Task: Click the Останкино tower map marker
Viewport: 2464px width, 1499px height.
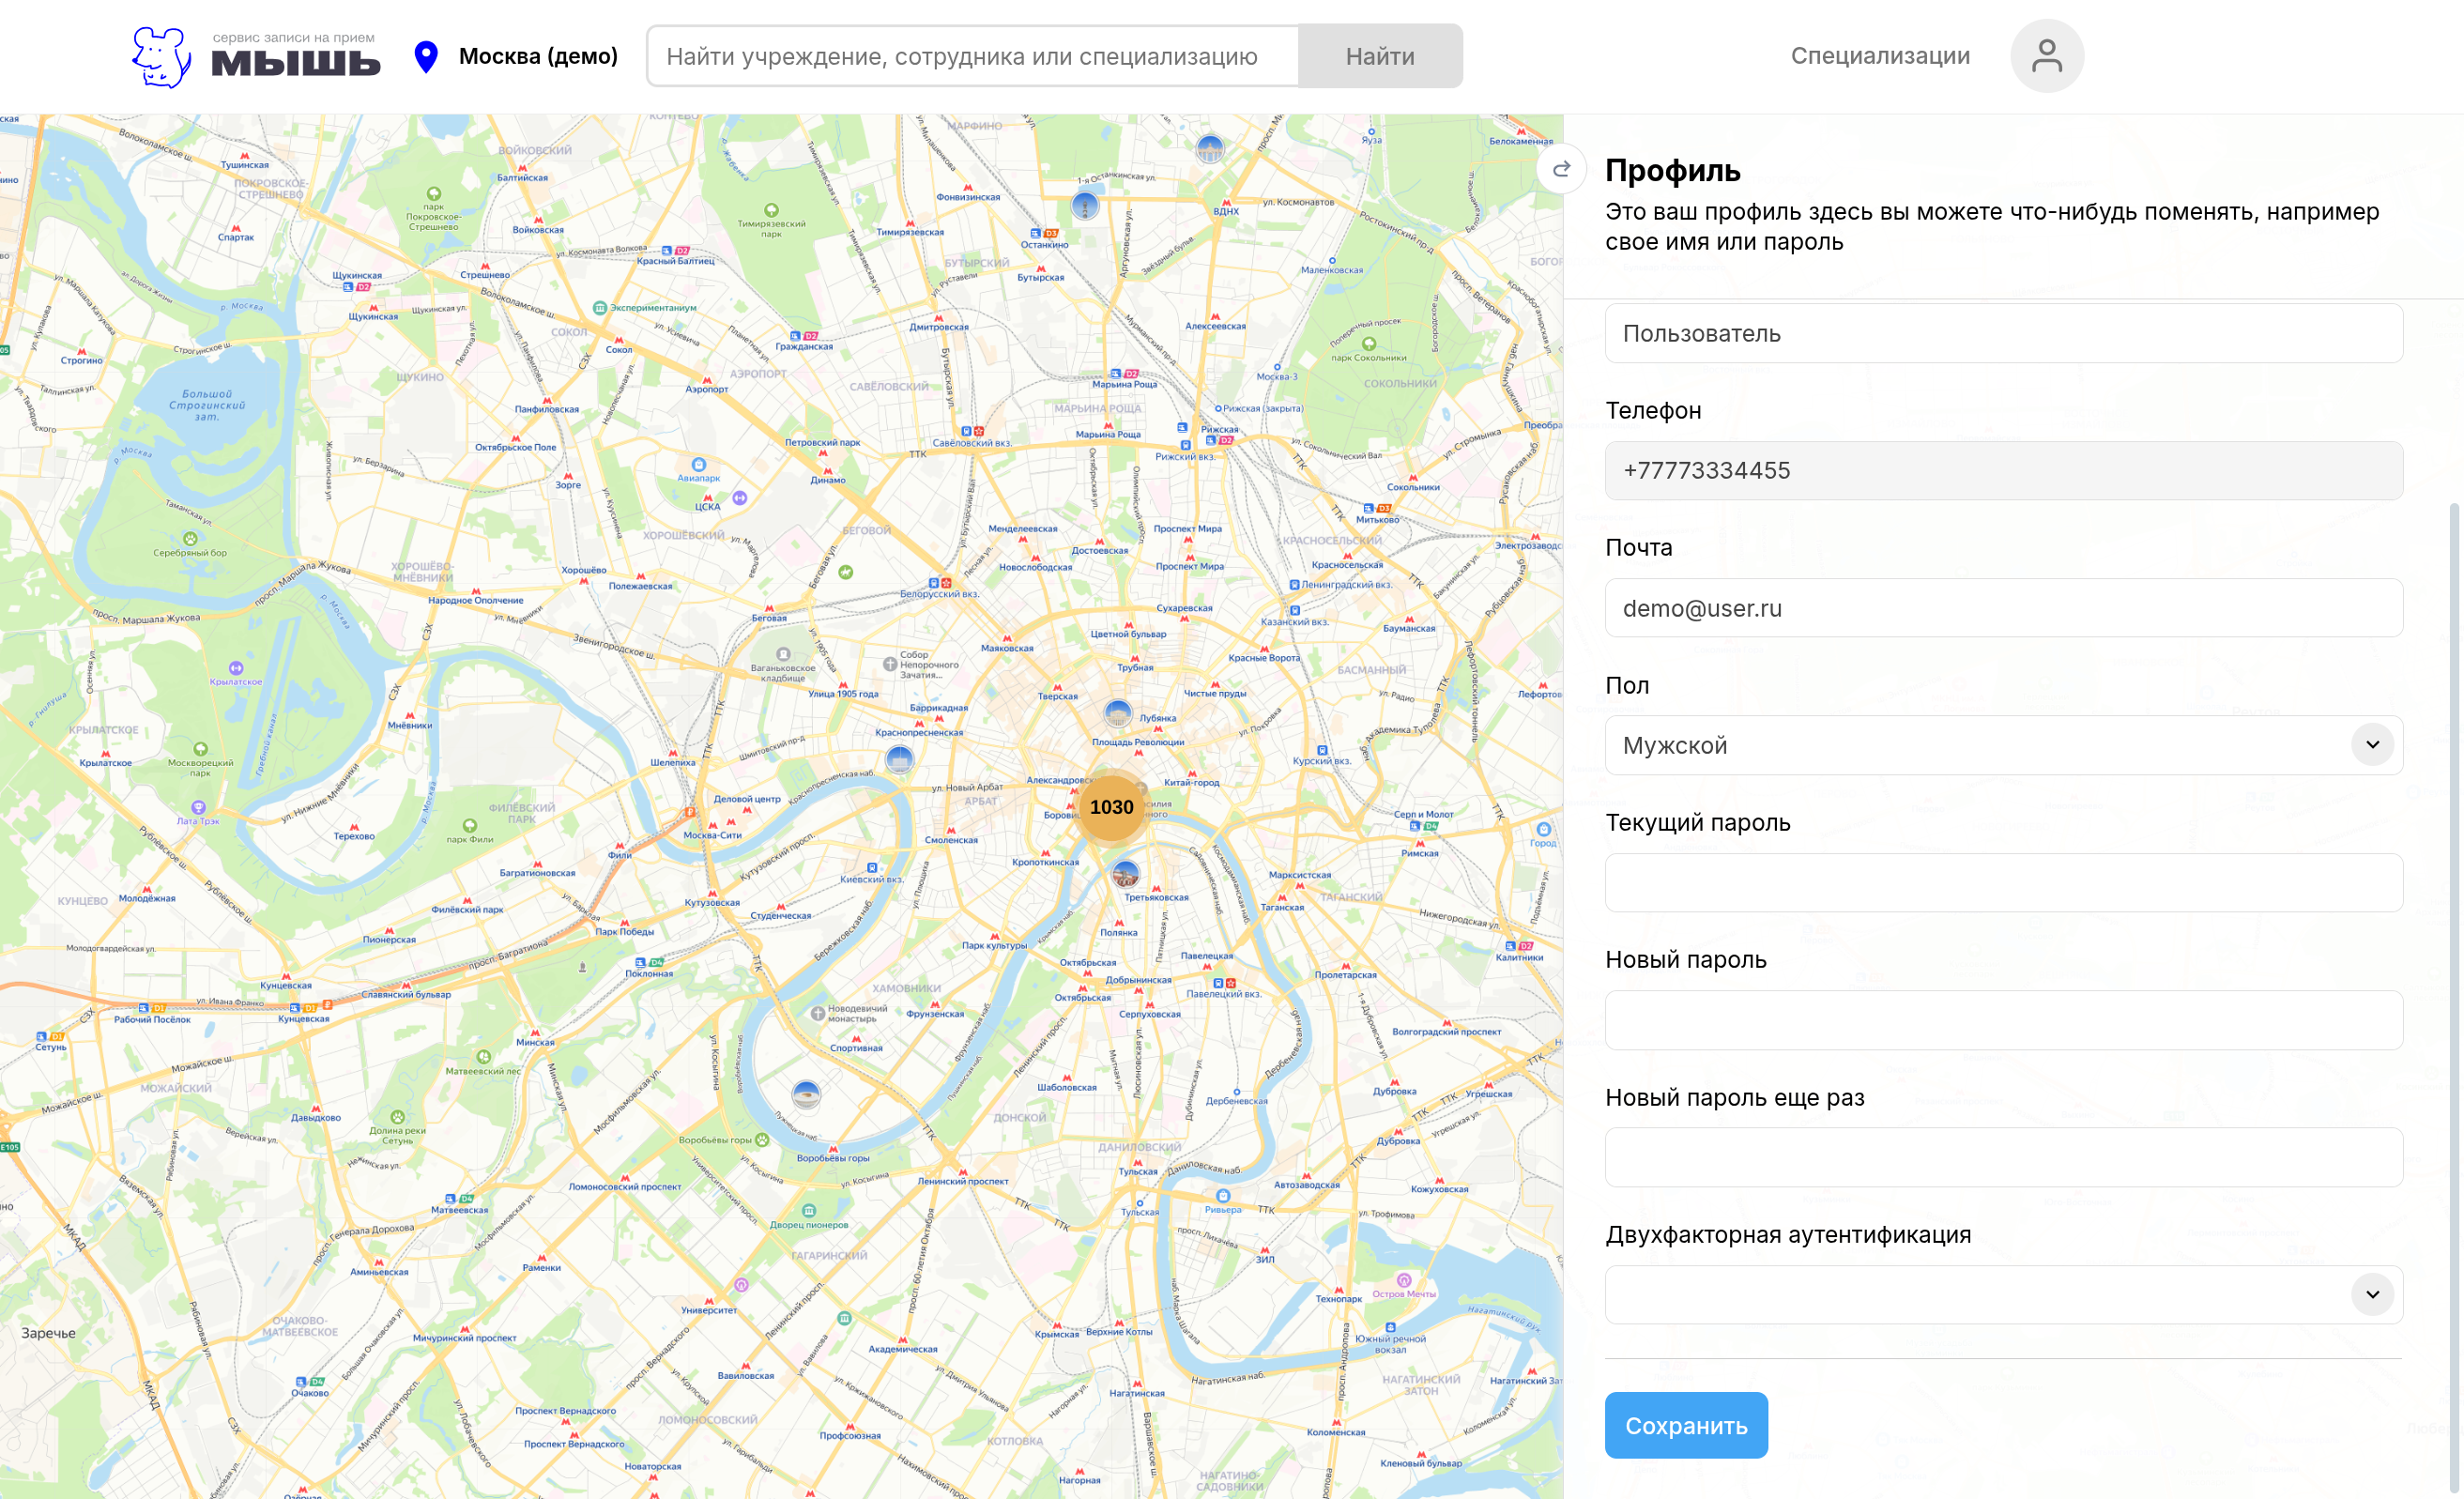Action: 1084,206
